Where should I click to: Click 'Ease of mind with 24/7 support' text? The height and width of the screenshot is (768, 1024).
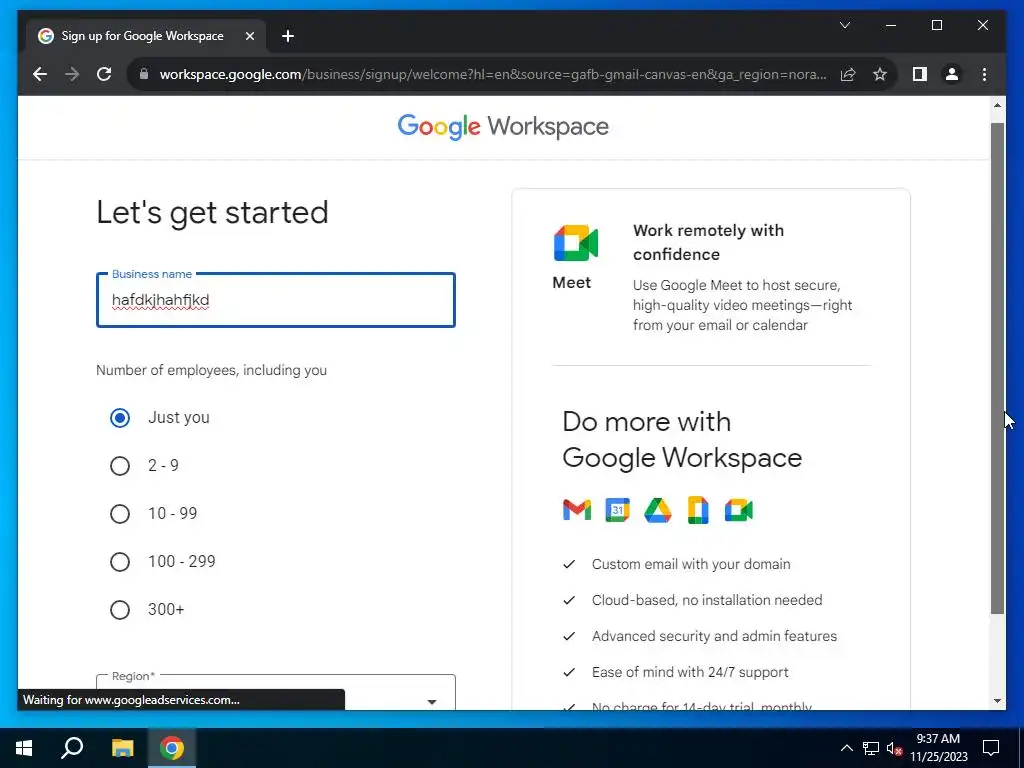pyautogui.click(x=690, y=672)
